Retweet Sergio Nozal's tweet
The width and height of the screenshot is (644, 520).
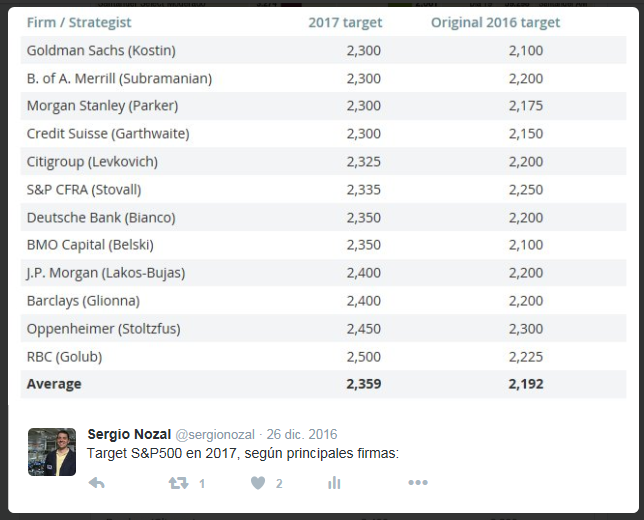coord(178,483)
